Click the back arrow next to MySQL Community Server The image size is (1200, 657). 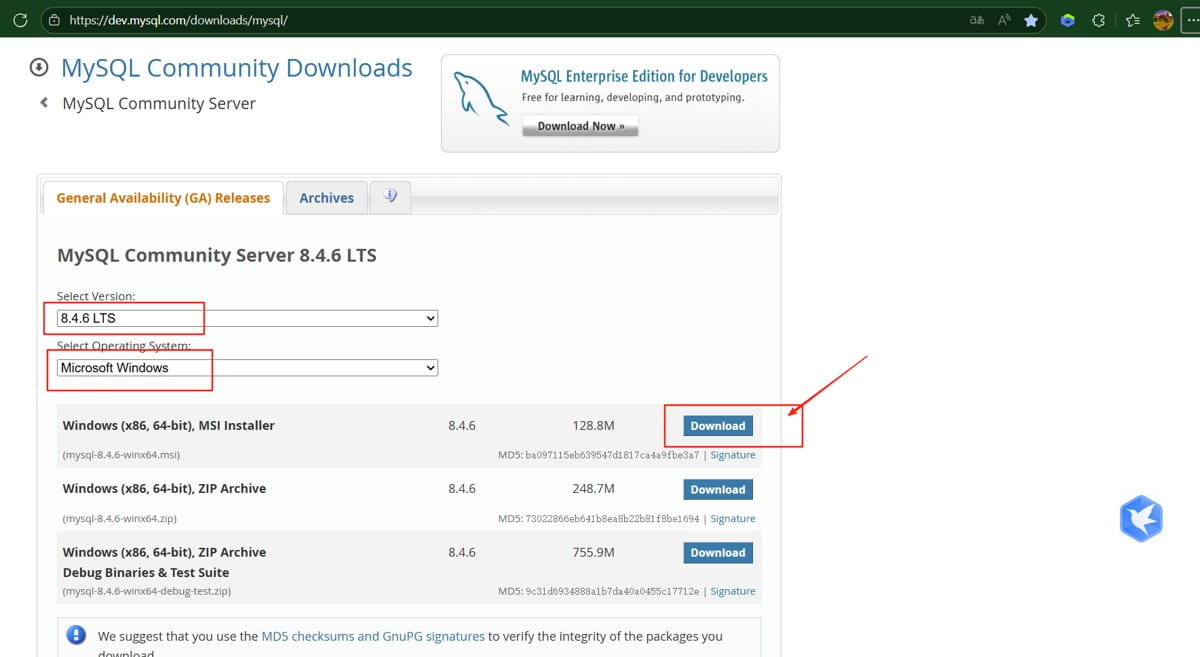tap(43, 102)
